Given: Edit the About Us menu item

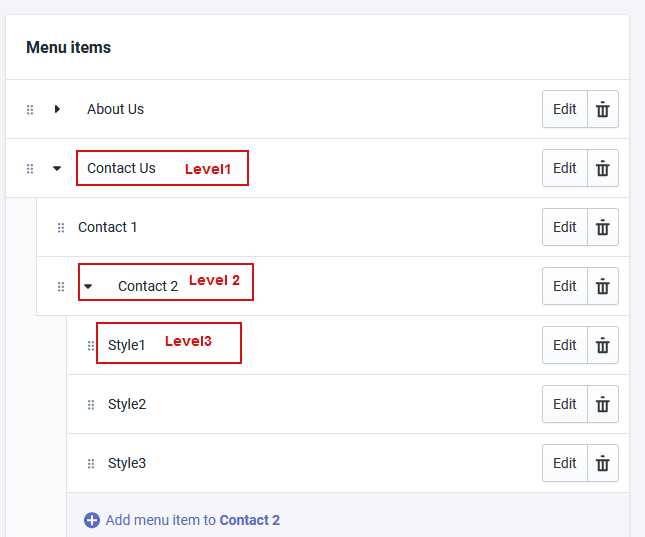Looking at the screenshot, I should coord(565,109).
